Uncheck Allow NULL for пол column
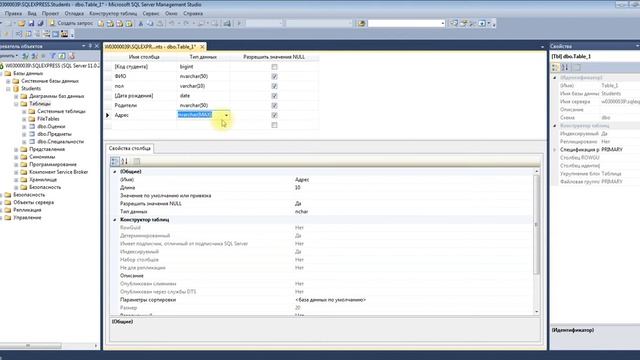 pyautogui.click(x=274, y=86)
